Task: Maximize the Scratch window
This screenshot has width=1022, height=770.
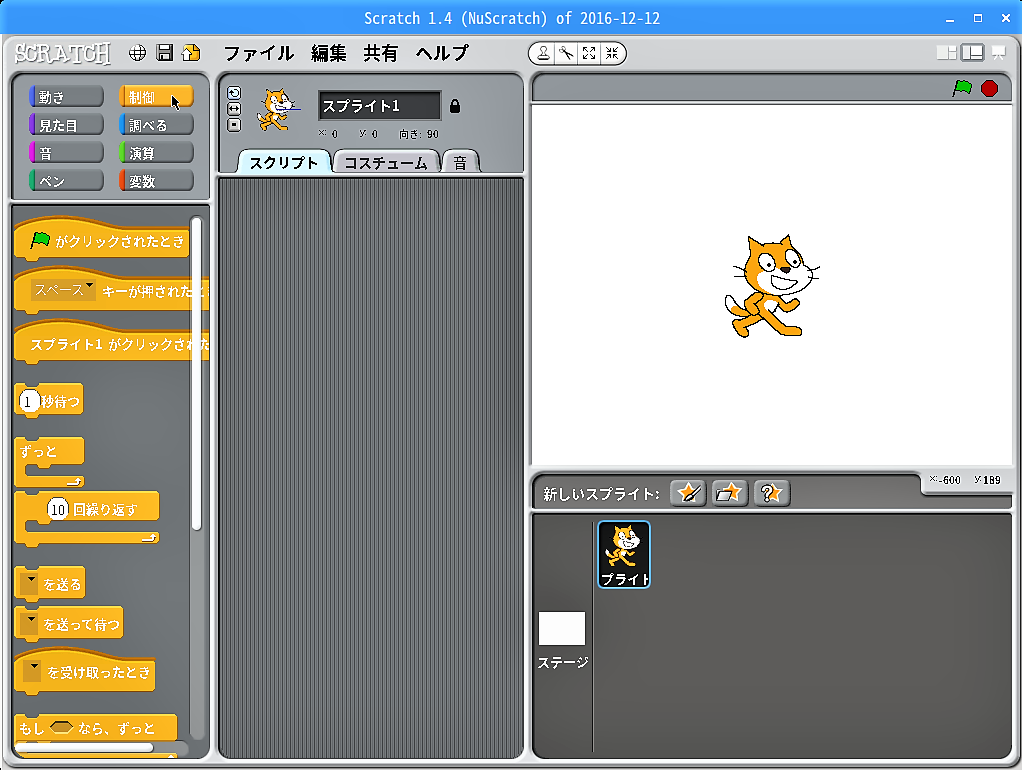Action: pos(978,18)
